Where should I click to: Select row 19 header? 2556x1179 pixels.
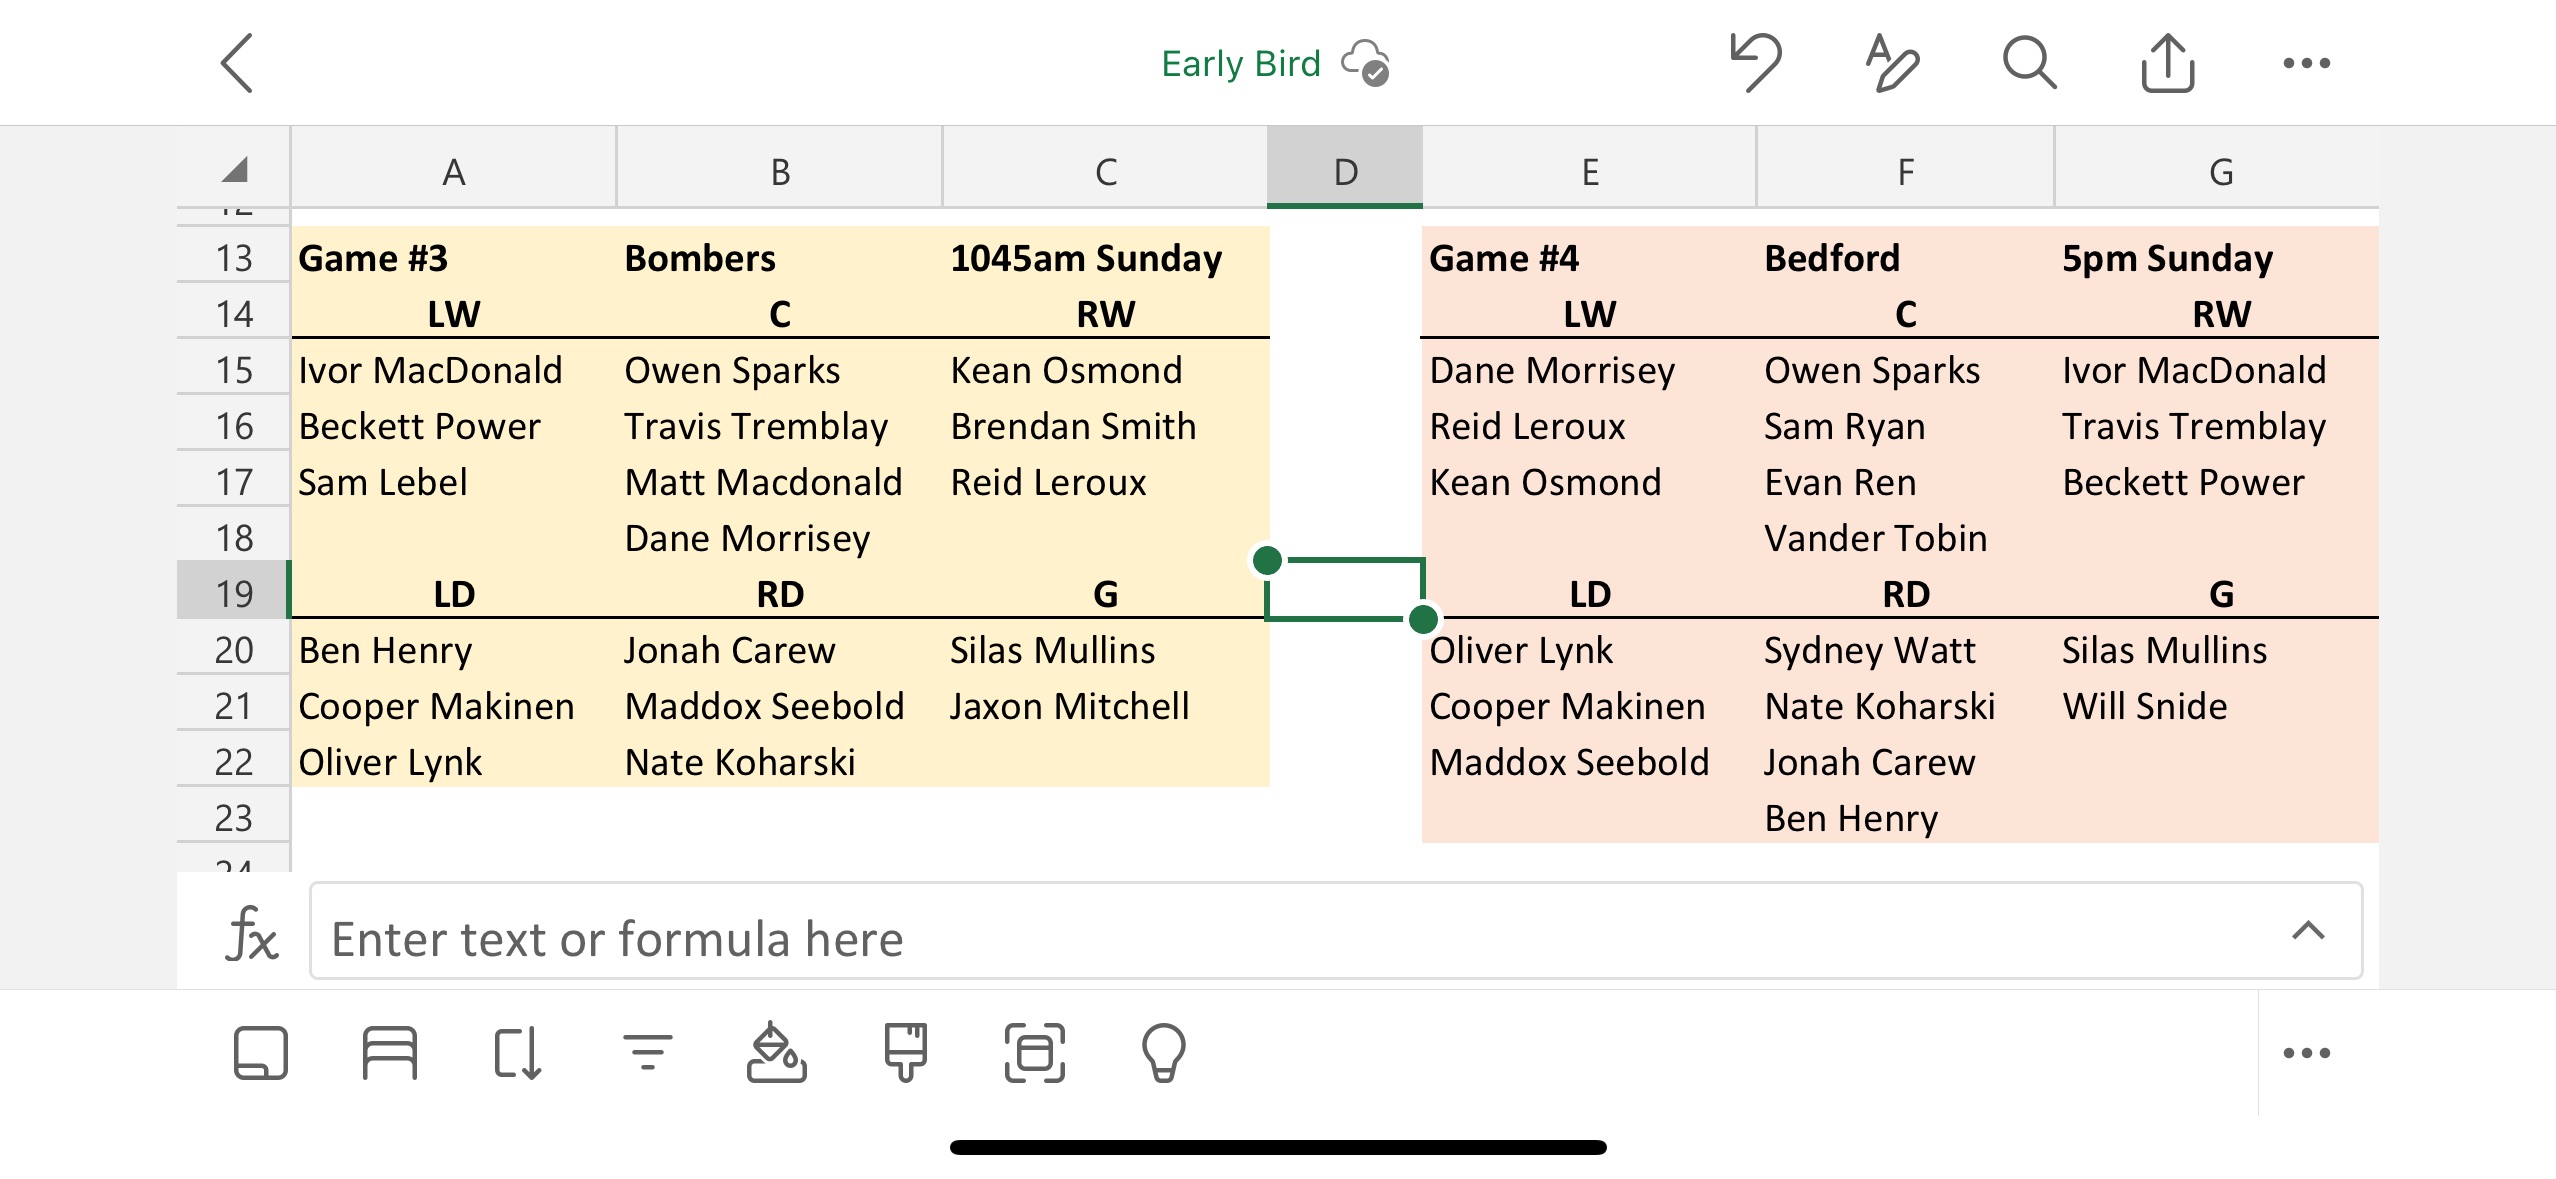coord(234,593)
